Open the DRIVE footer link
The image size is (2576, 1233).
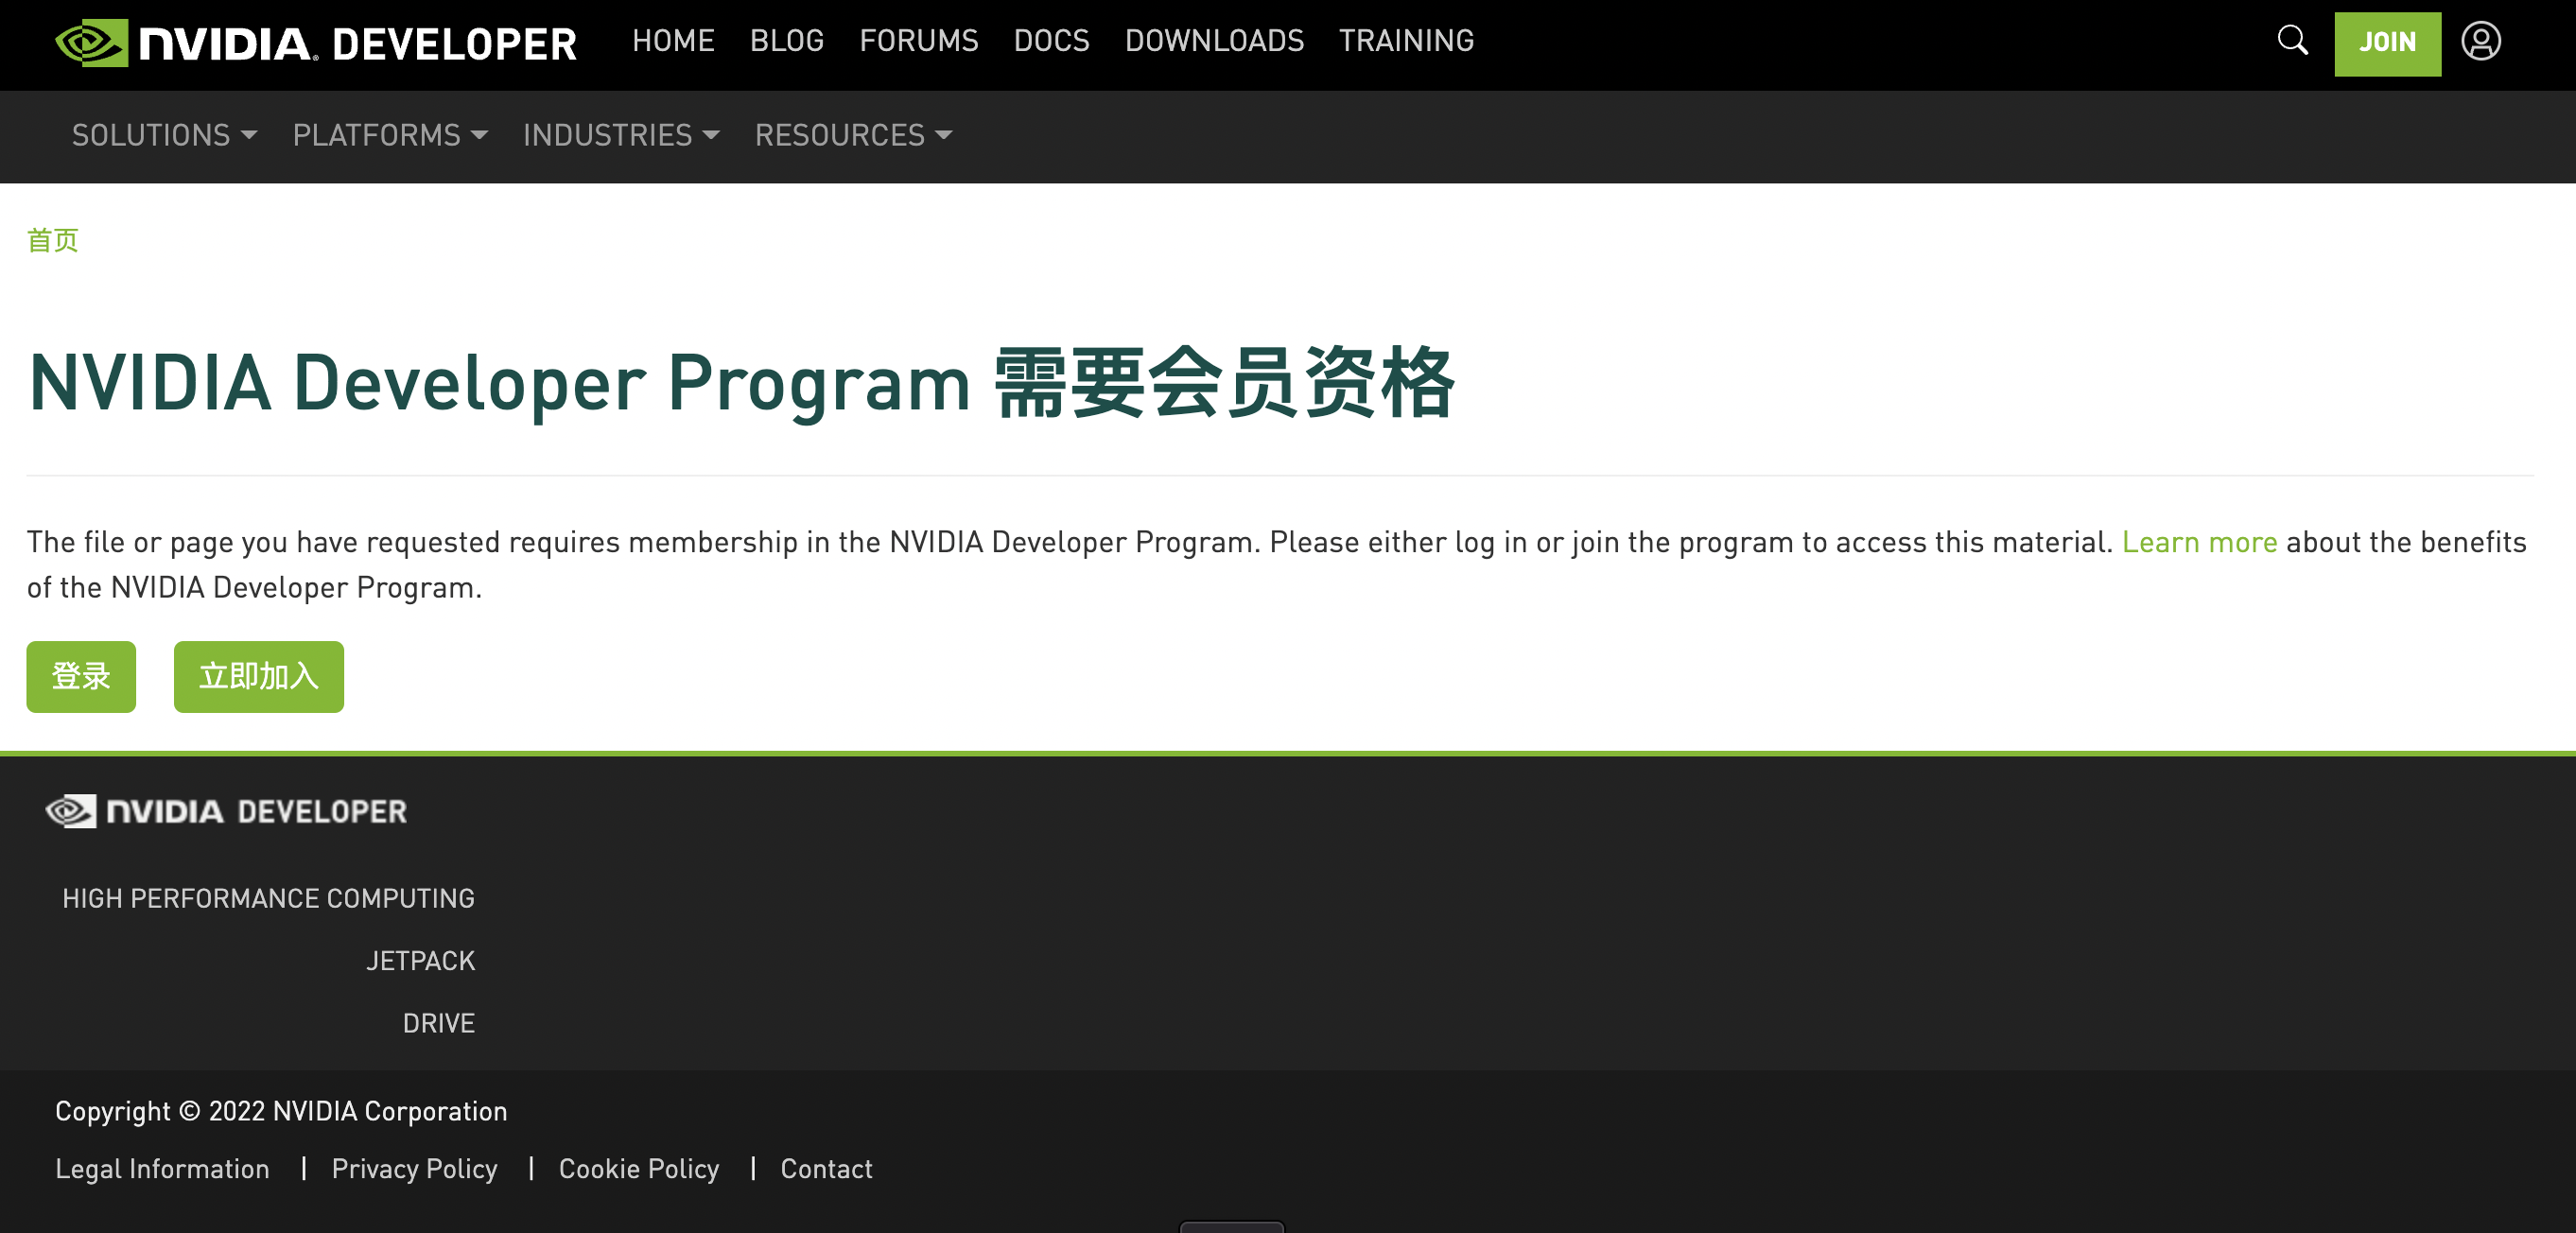click(438, 1023)
